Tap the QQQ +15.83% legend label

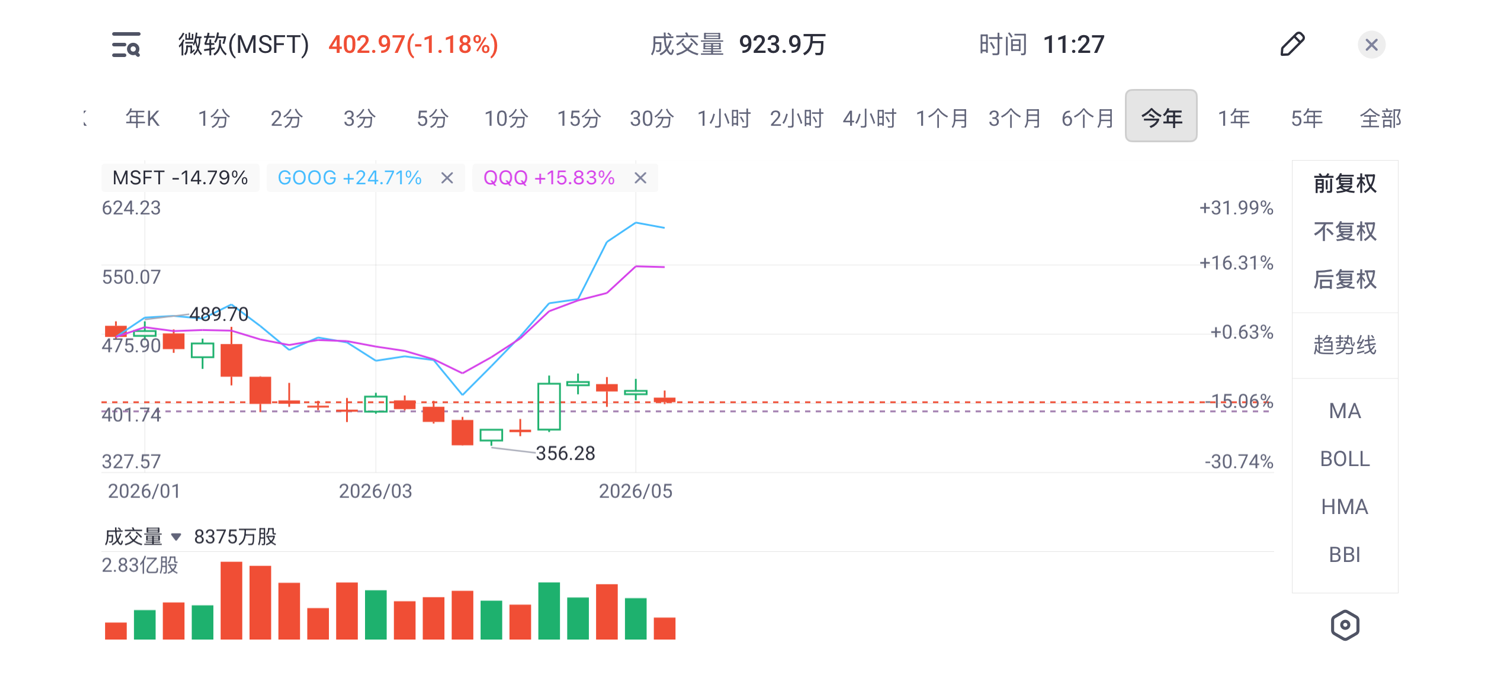[x=549, y=178]
